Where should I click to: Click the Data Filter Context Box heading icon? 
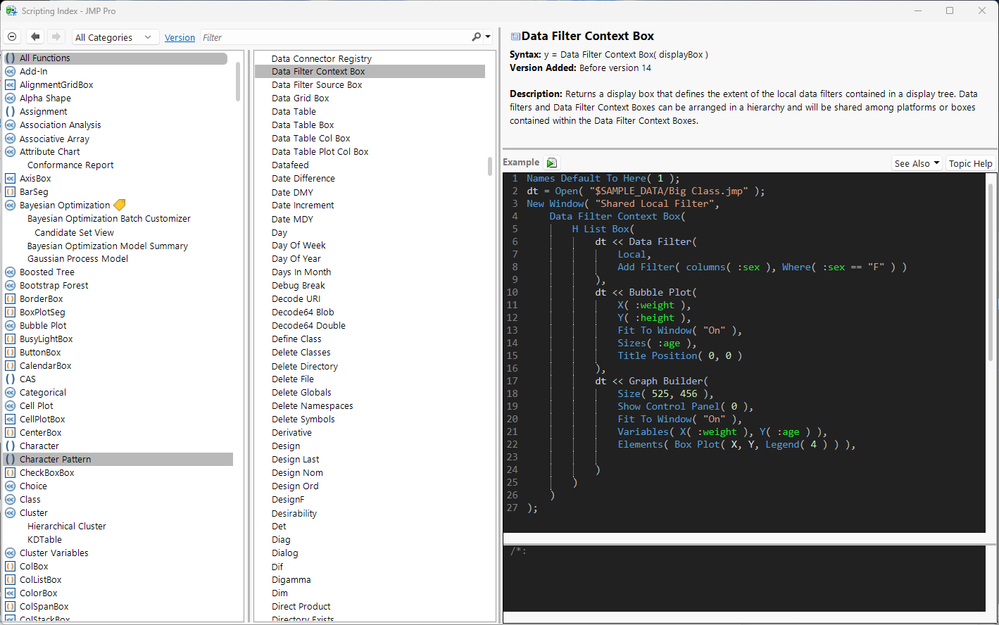pos(515,36)
